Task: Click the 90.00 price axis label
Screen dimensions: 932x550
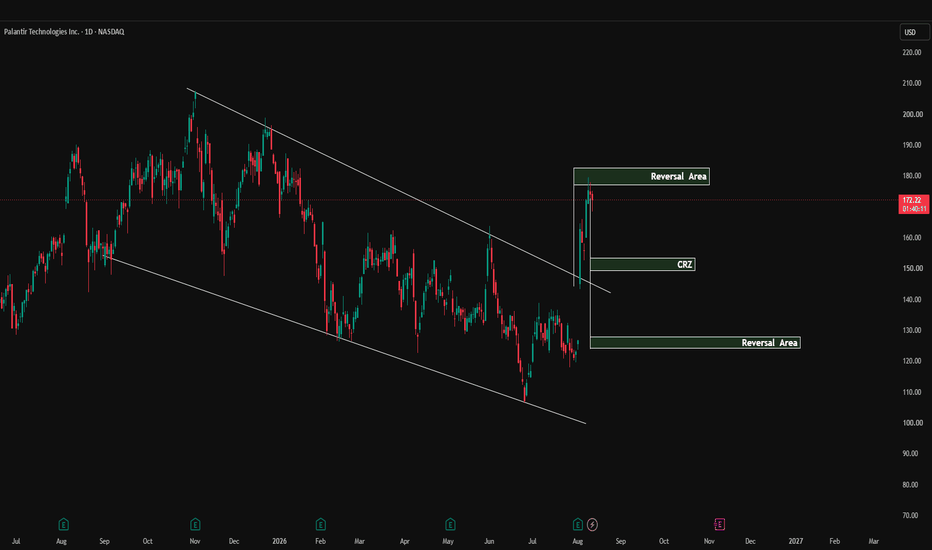Action: [x=910, y=454]
